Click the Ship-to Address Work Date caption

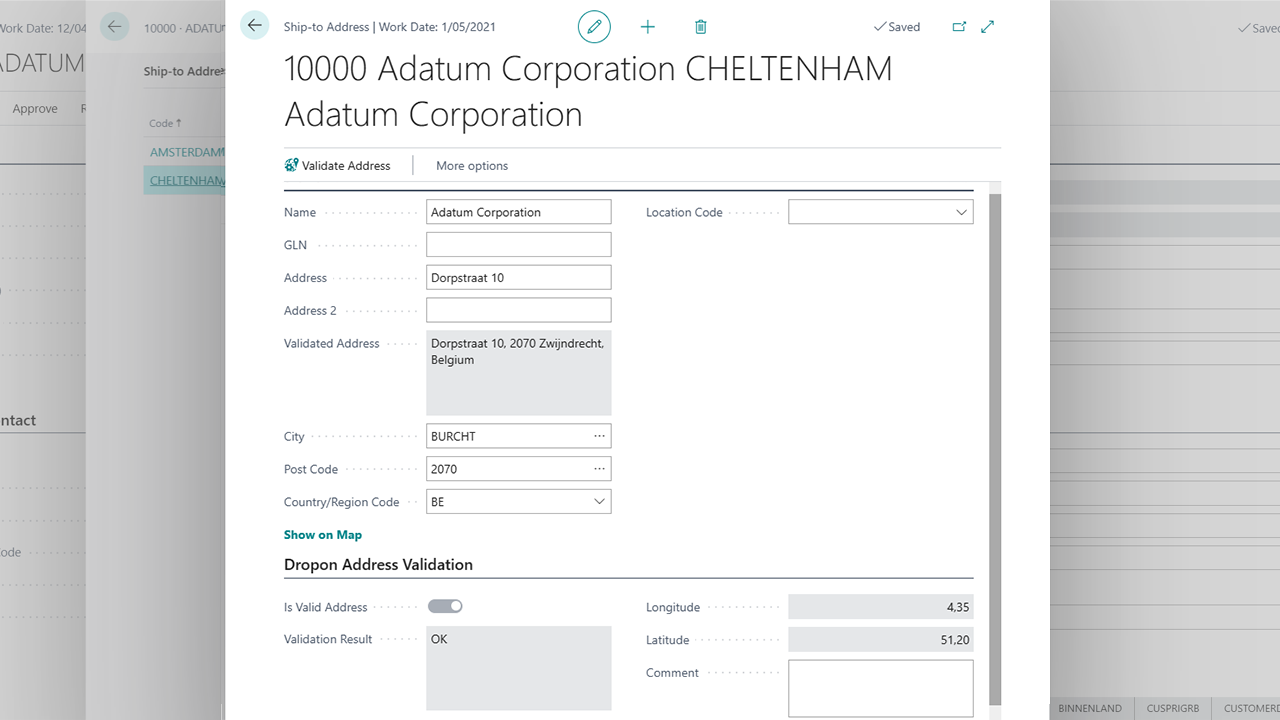(389, 27)
